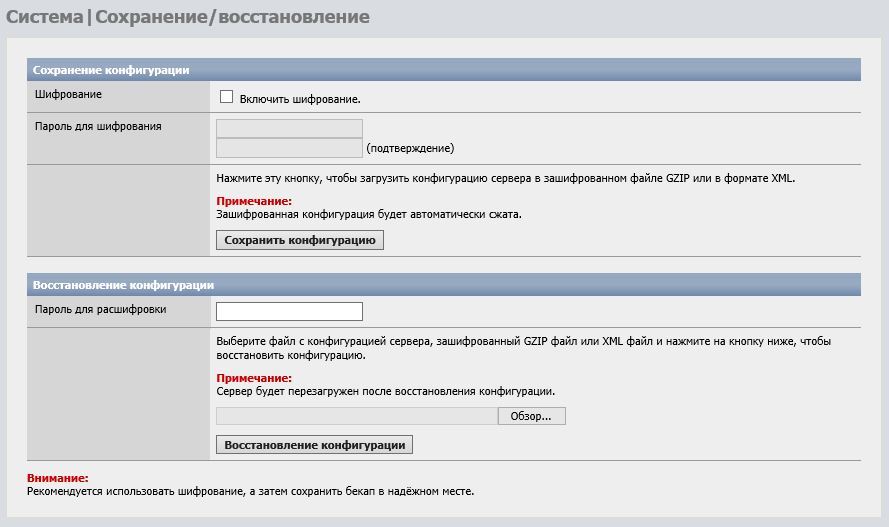The height and width of the screenshot is (527, 889).
Task: Click the file path field left of 'Обзор...'
Action: tap(356, 416)
